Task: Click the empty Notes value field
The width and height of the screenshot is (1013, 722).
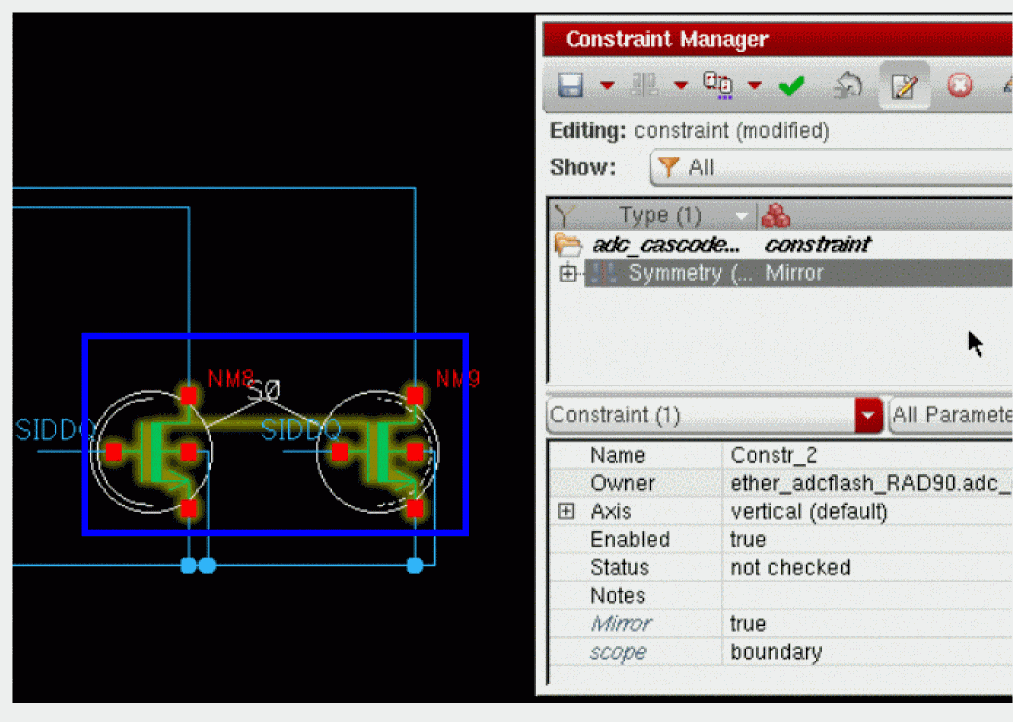Action: (867, 595)
